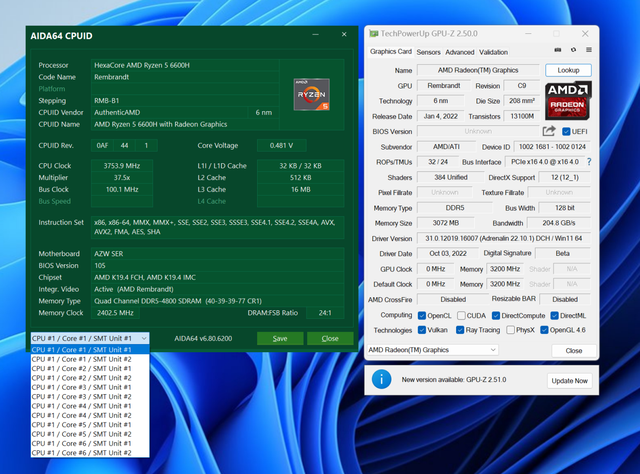Image resolution: width=640 pixels, height=474 pixels.
Task: Toggle the Ray Tracing checkbox
Action: (460, 330)
